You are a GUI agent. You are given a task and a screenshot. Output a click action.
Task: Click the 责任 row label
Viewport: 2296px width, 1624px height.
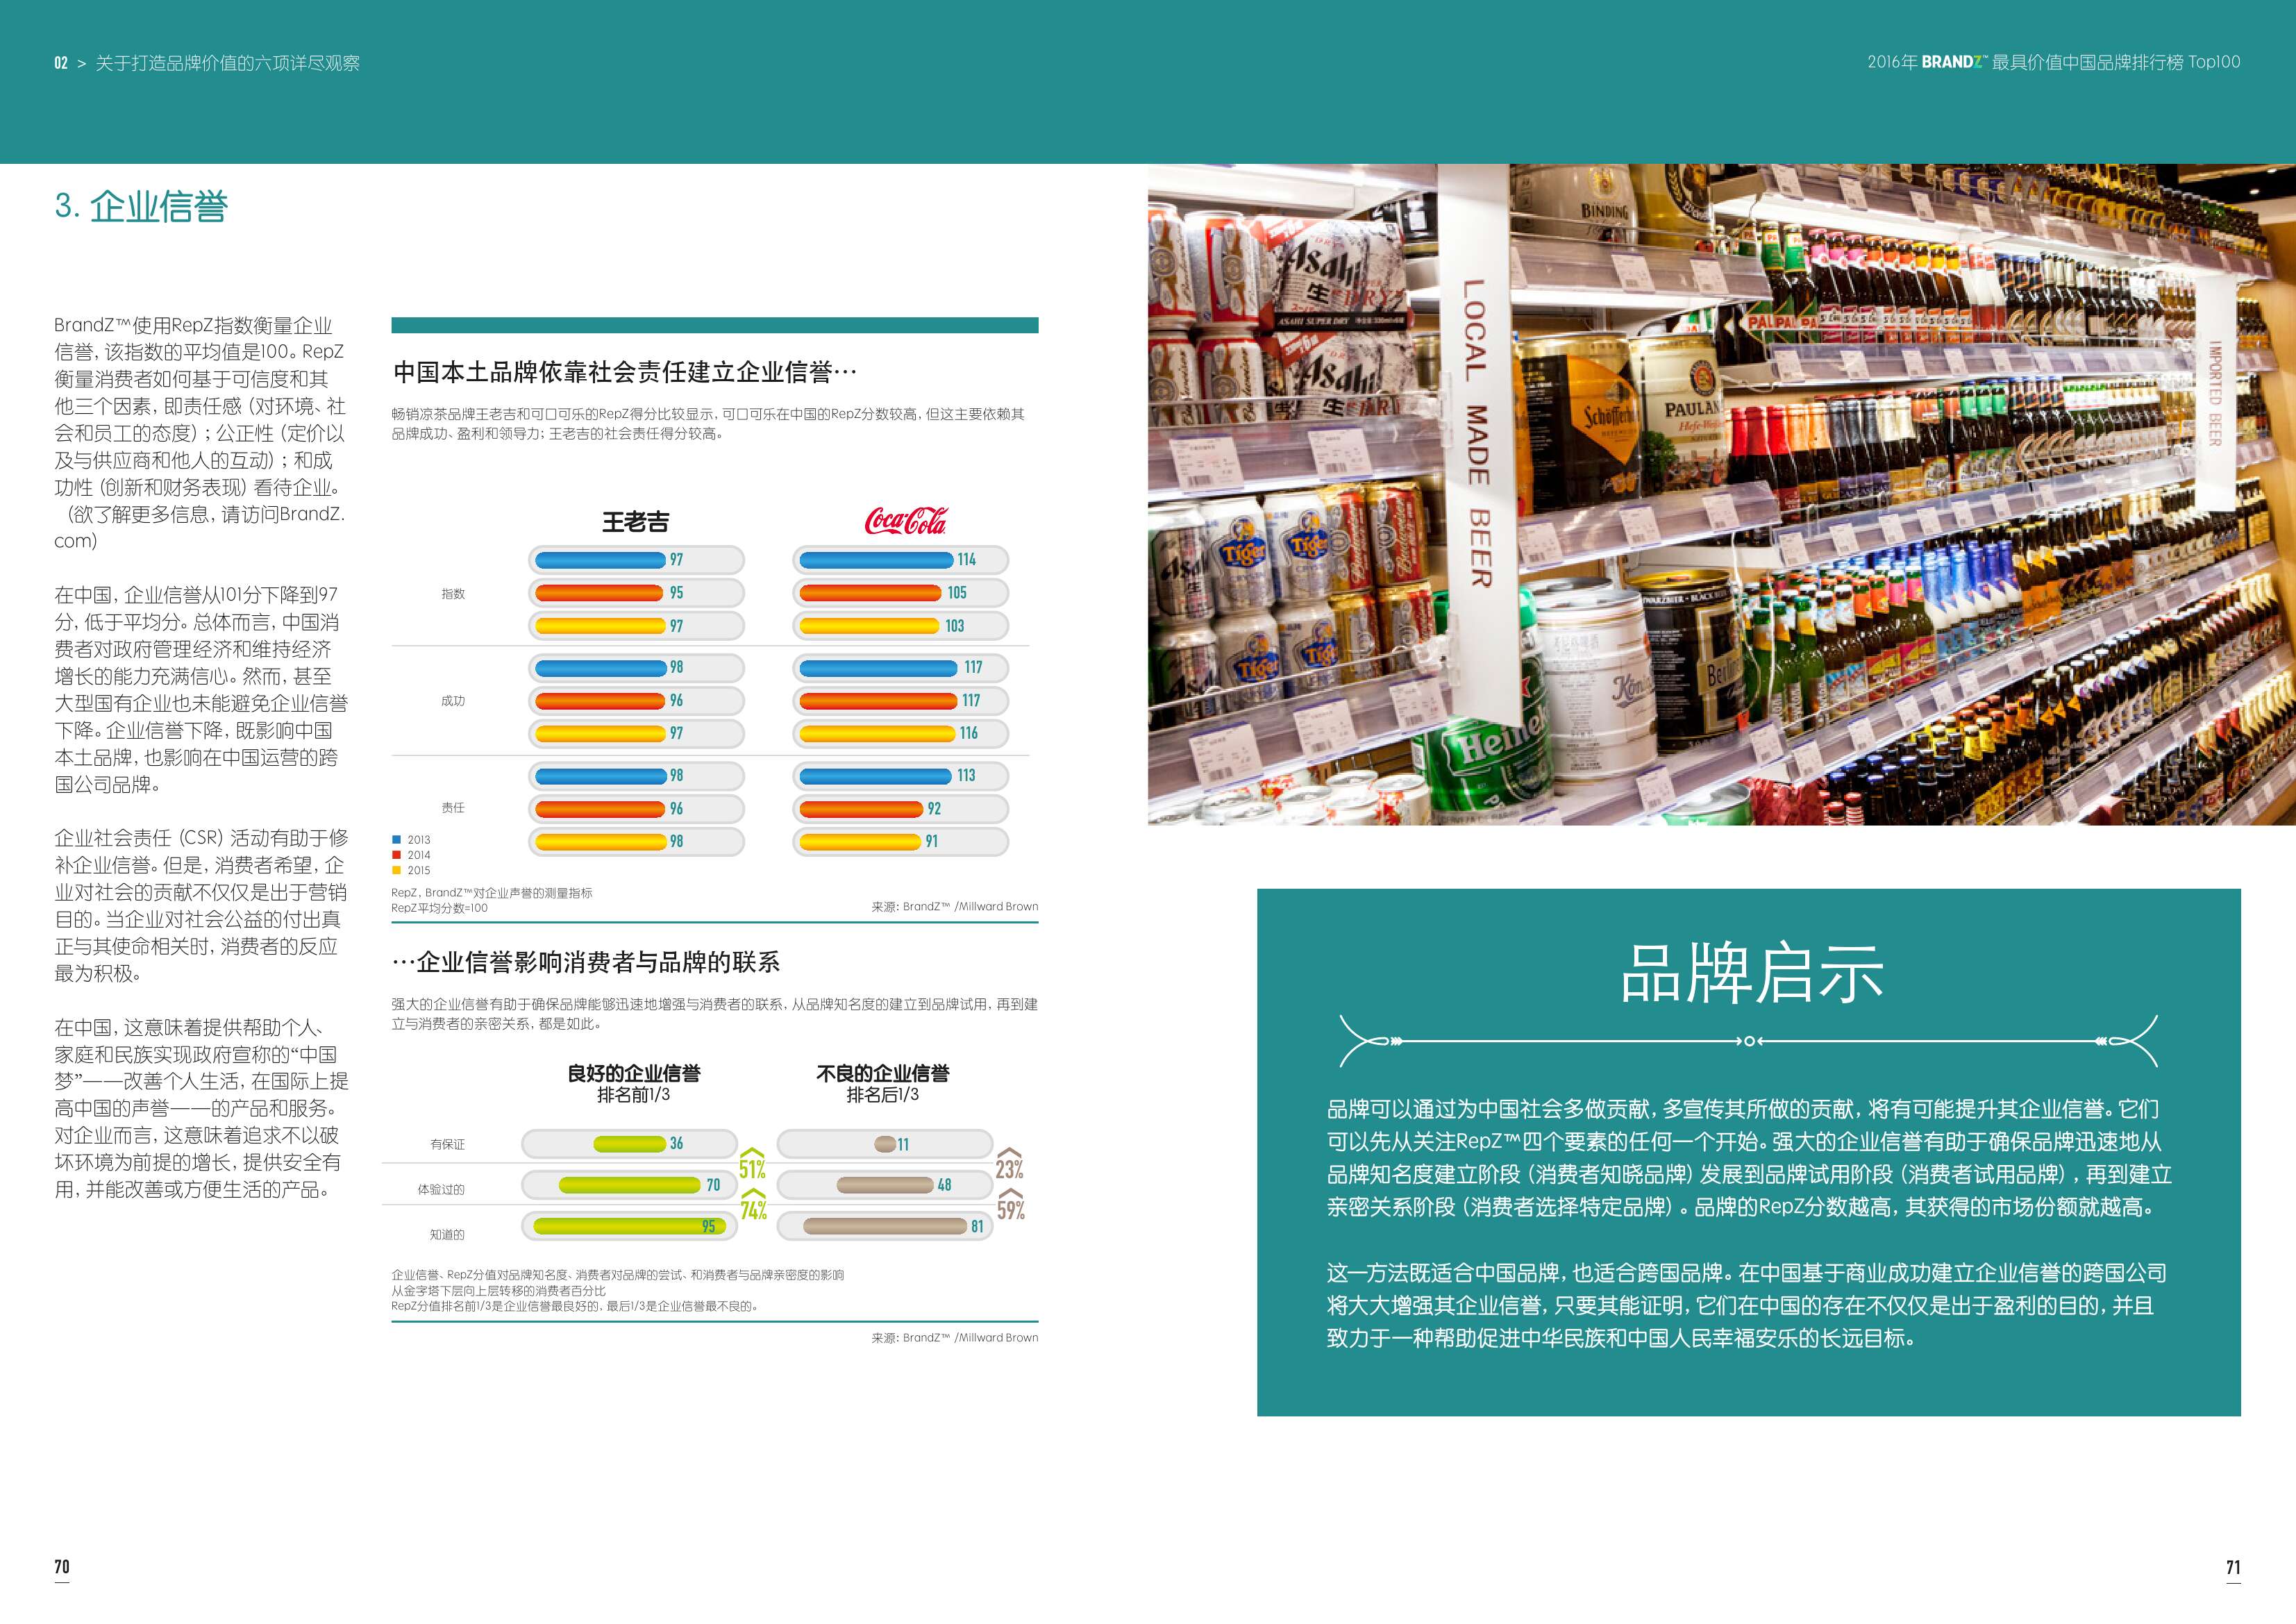tap(453, 808)
